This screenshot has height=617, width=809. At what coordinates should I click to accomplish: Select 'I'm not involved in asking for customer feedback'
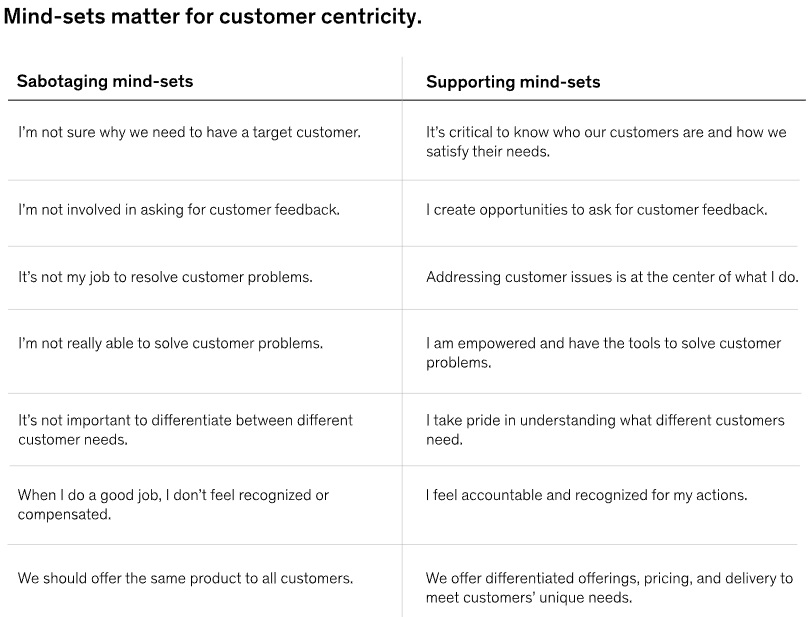coord(179,210)
